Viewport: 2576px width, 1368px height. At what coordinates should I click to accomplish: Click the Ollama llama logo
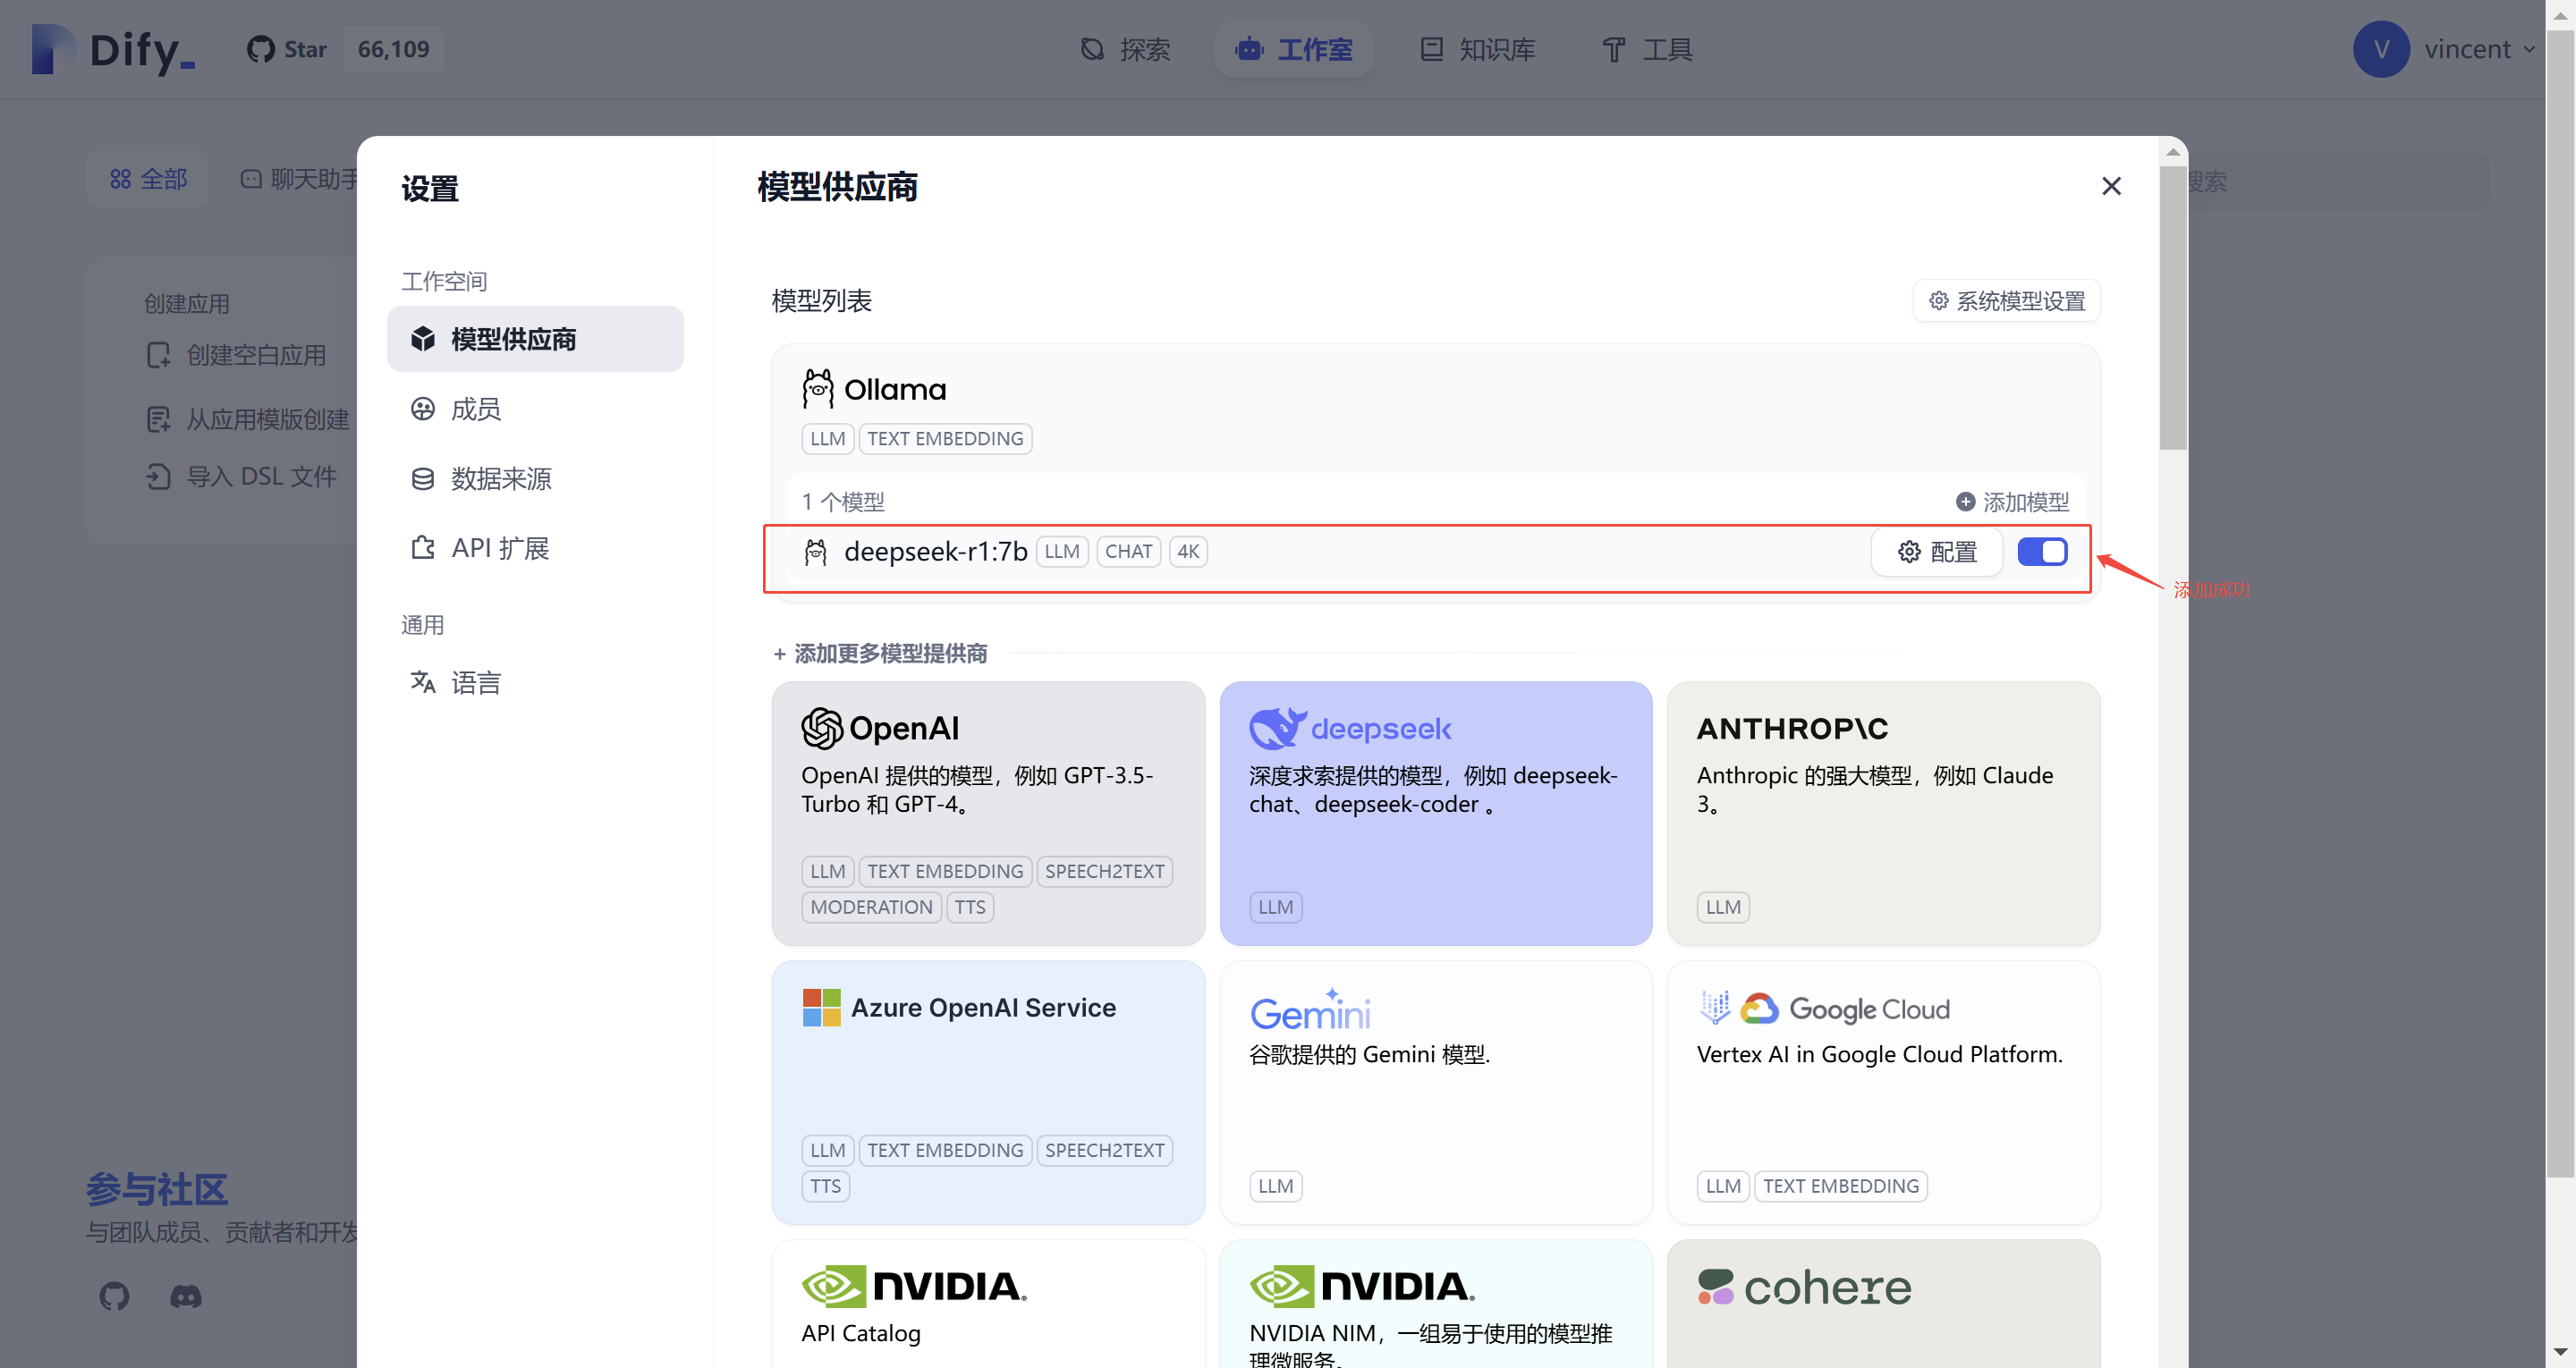817,388
